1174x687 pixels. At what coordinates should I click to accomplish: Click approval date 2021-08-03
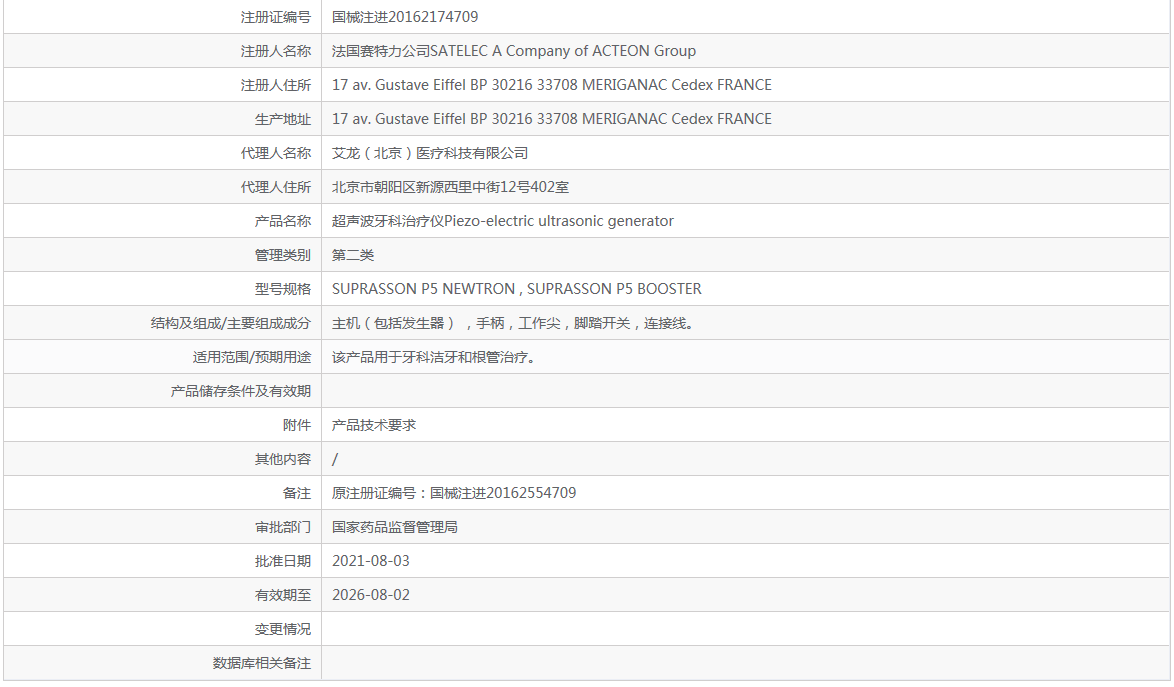click(371, 561)
